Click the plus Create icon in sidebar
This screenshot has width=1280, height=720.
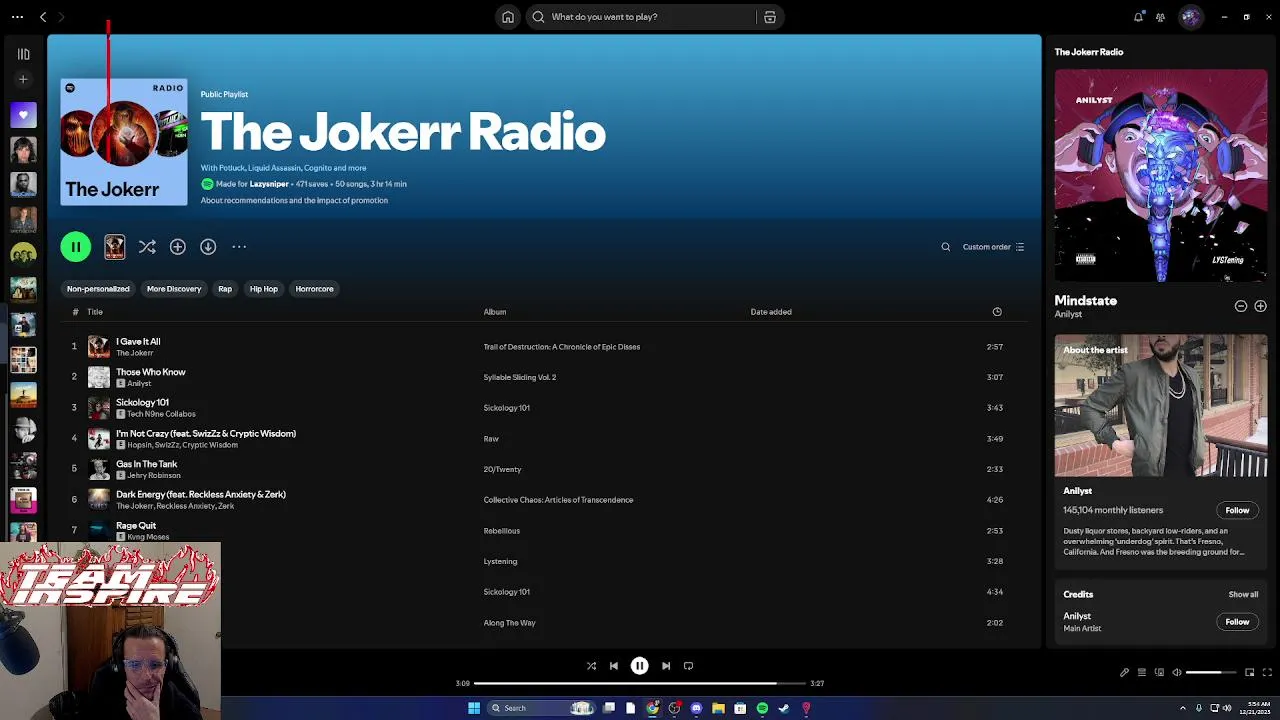point(23,79)
